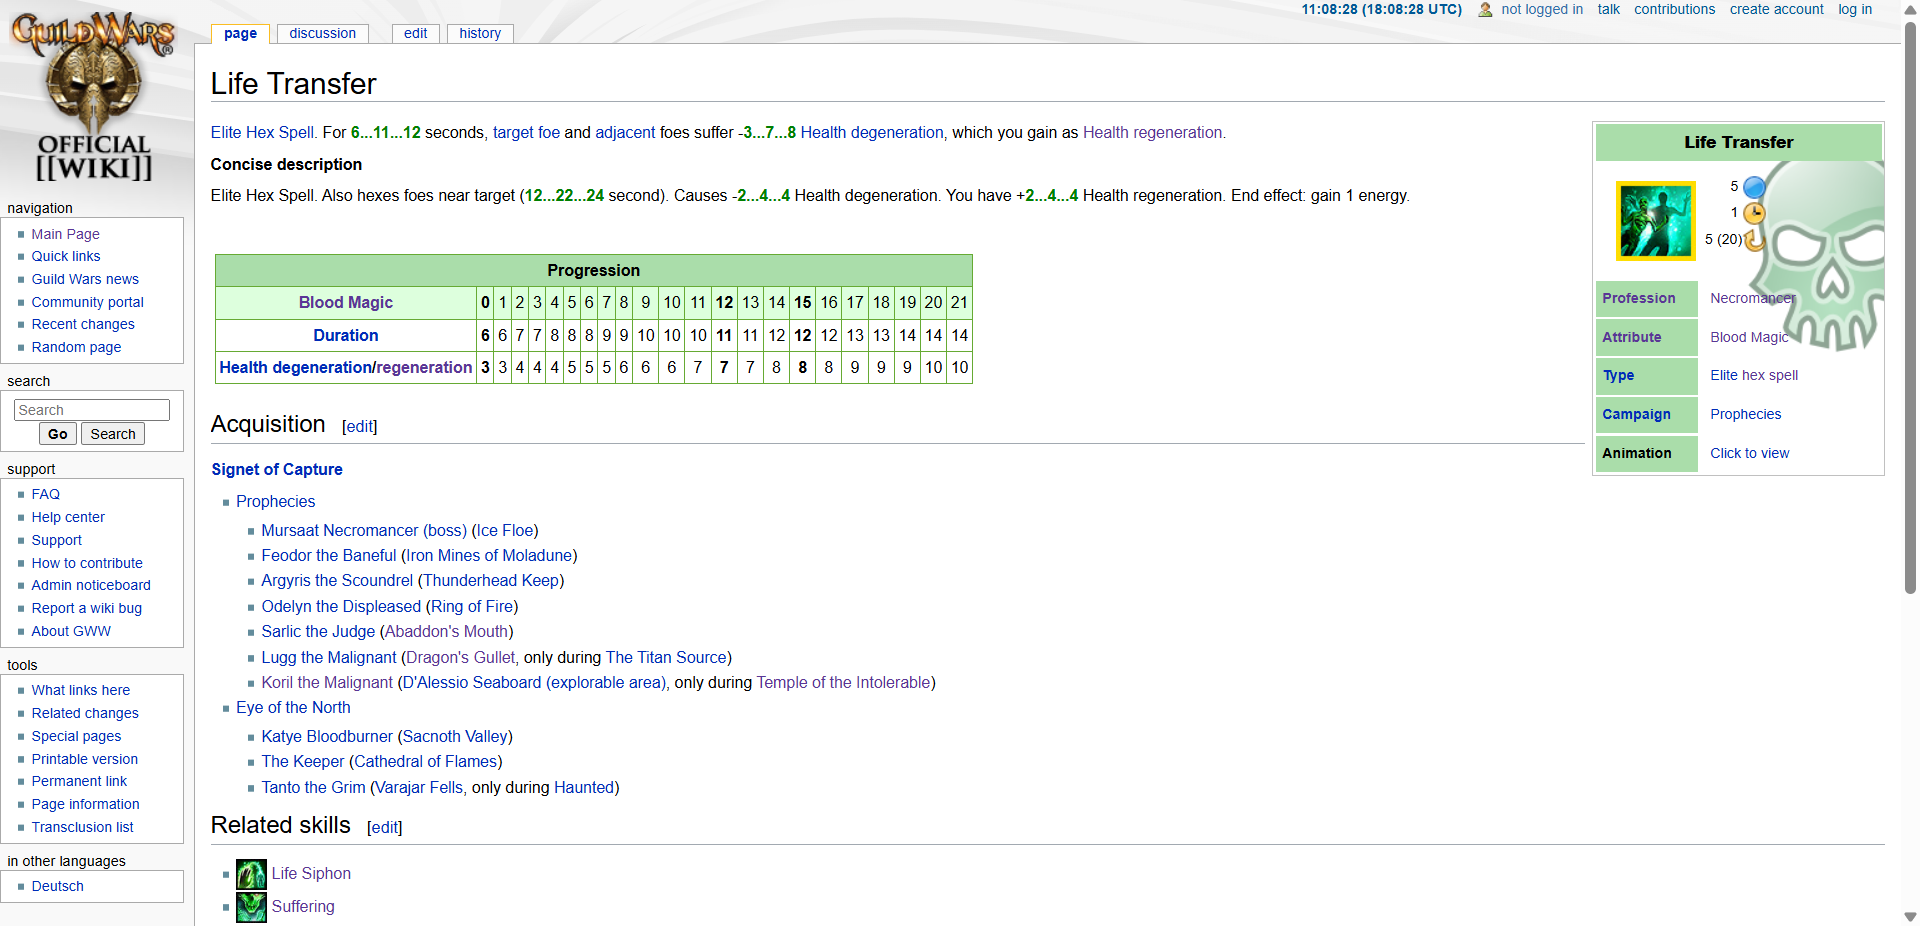Open the Cathedral of Flames link

click(x=425, y=761)
